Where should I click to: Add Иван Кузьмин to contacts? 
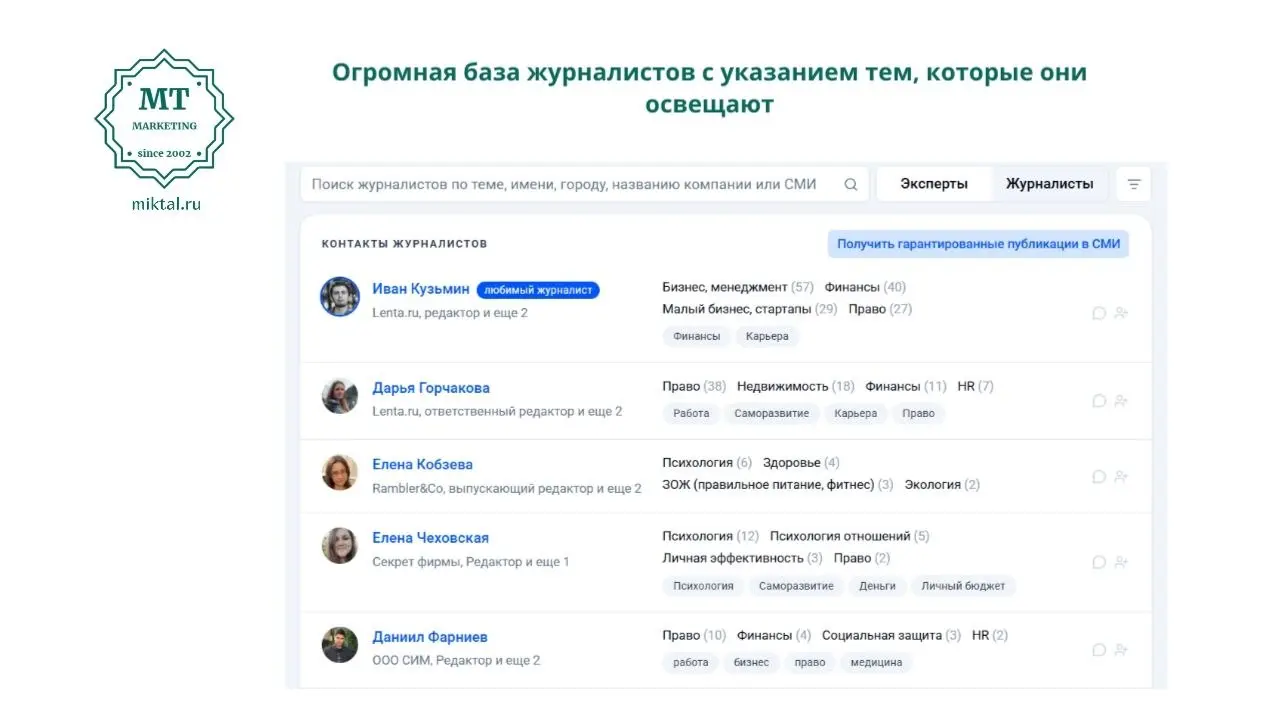(1121, 313)
